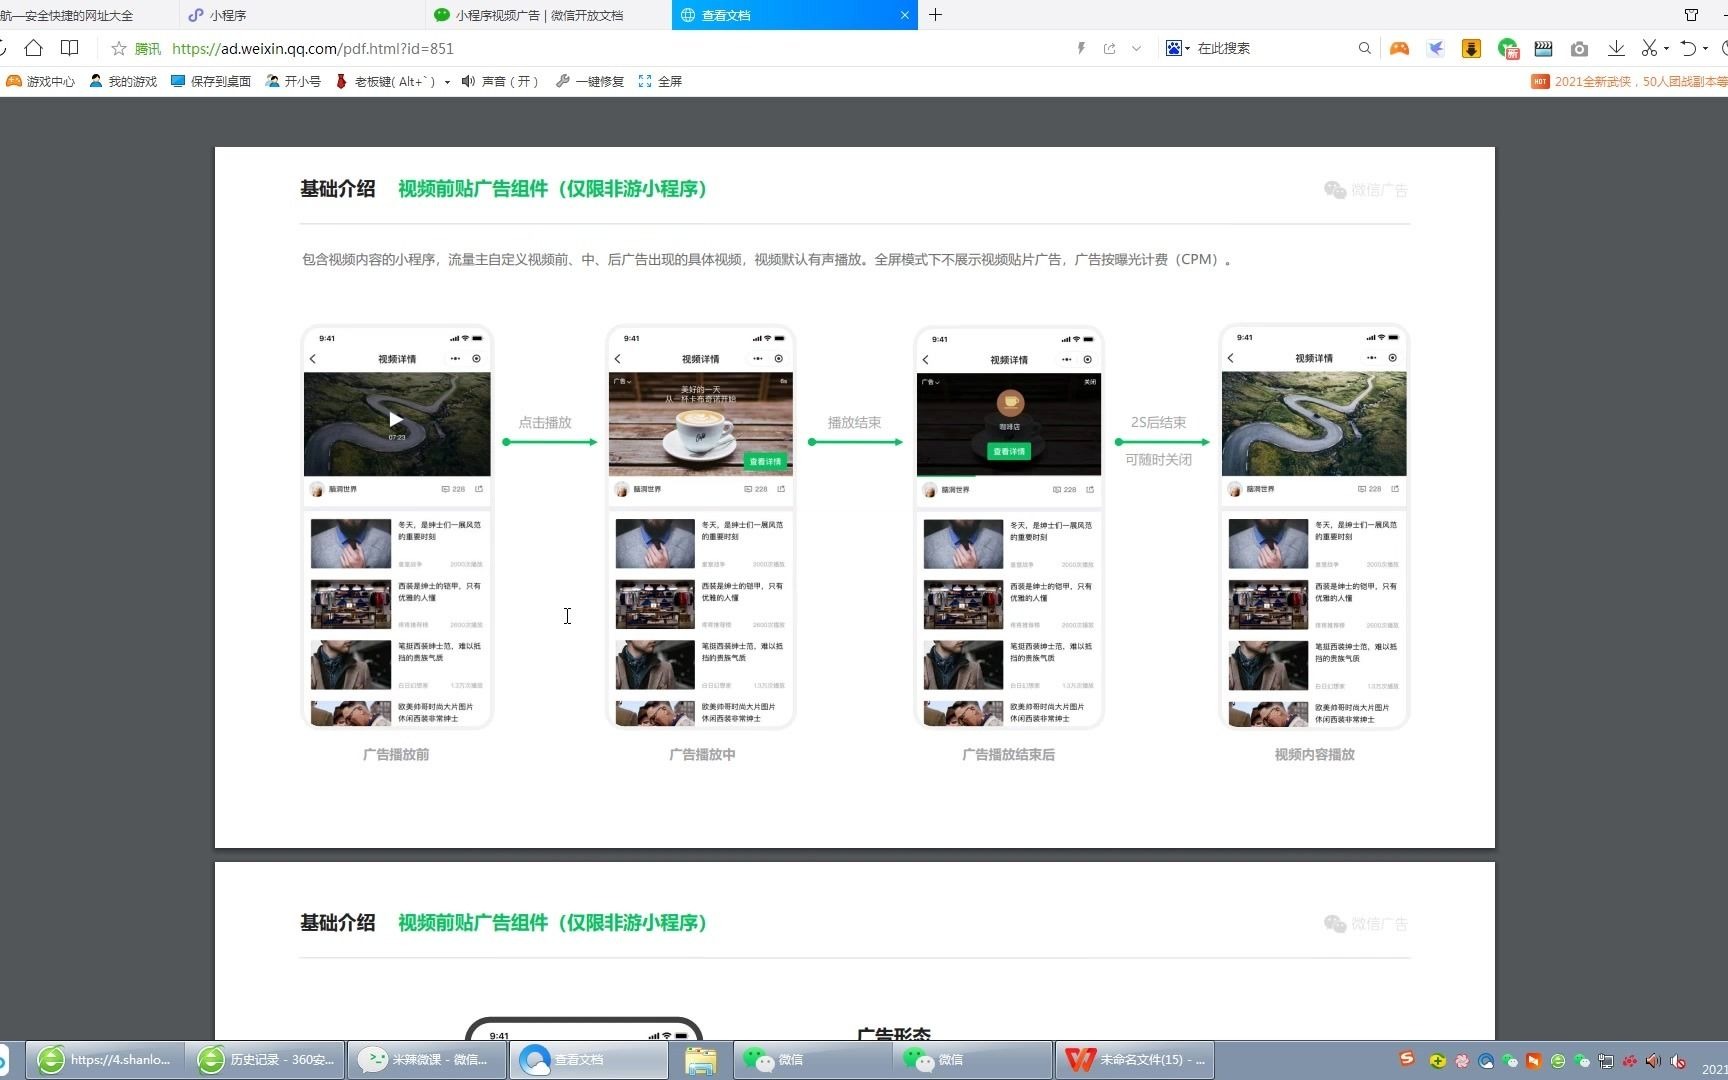Select the active 查看文档 tab

(795, 15)
